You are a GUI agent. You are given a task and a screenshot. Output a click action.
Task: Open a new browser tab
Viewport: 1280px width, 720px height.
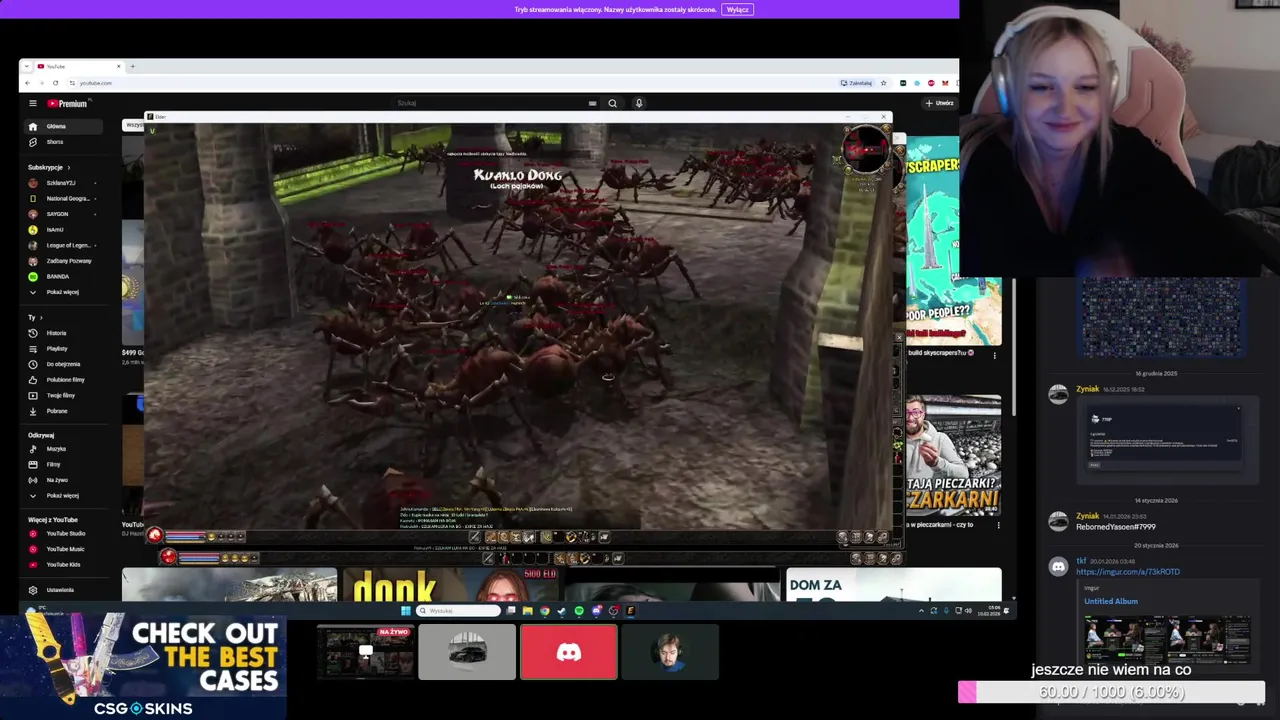coord(132,66)
